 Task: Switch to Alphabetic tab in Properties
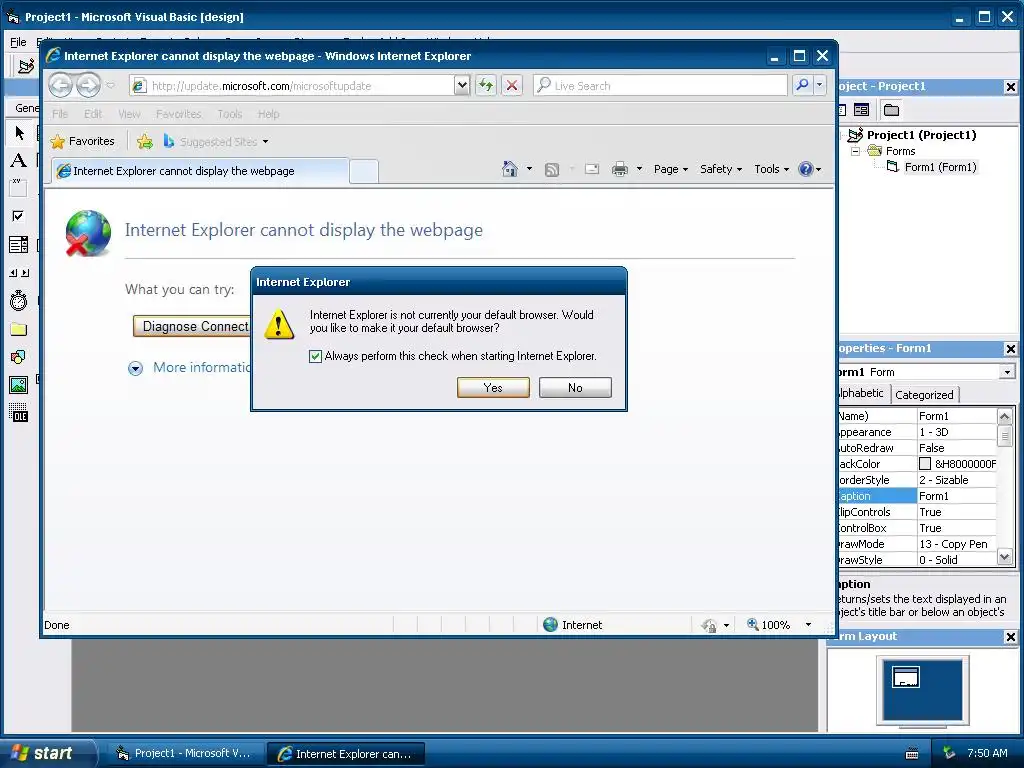(x=861, y=393)
